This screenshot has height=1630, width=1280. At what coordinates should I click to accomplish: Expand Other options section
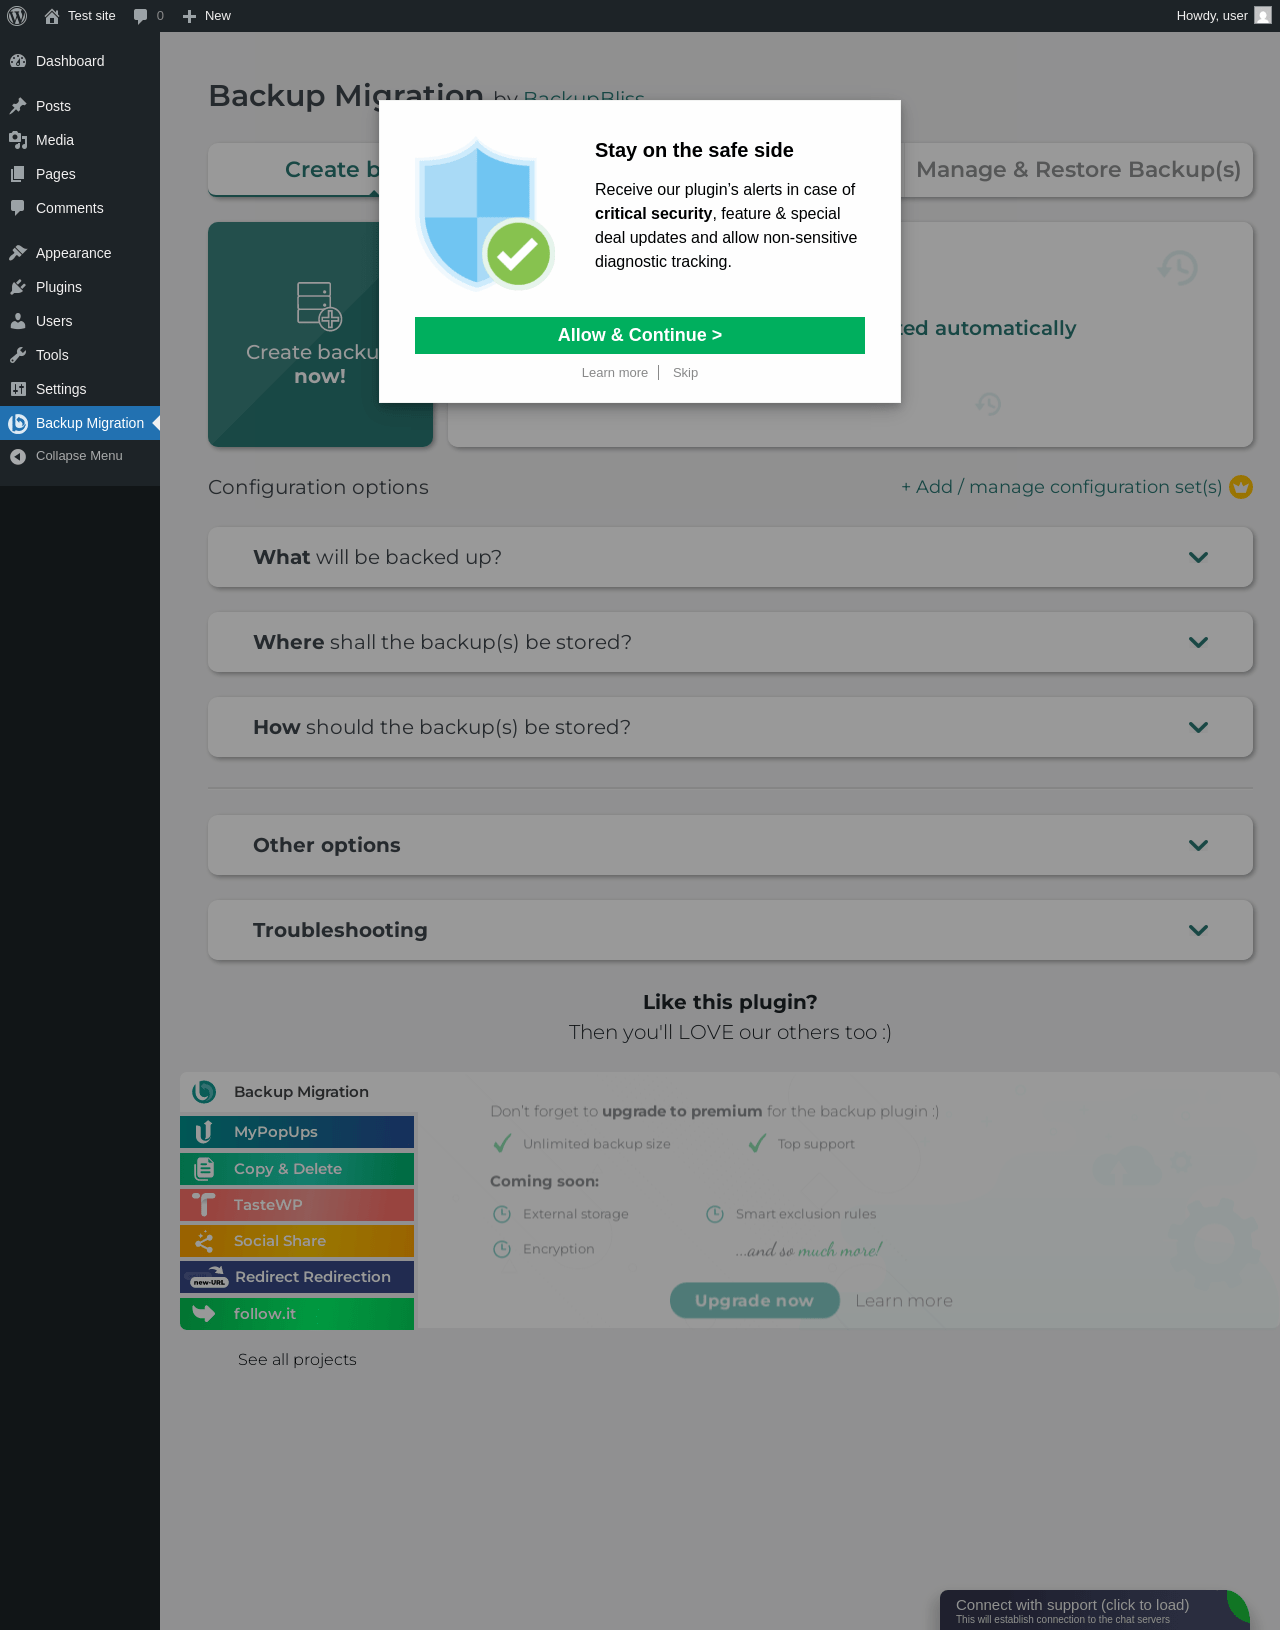pyautogui.click(x=730, y=845)
